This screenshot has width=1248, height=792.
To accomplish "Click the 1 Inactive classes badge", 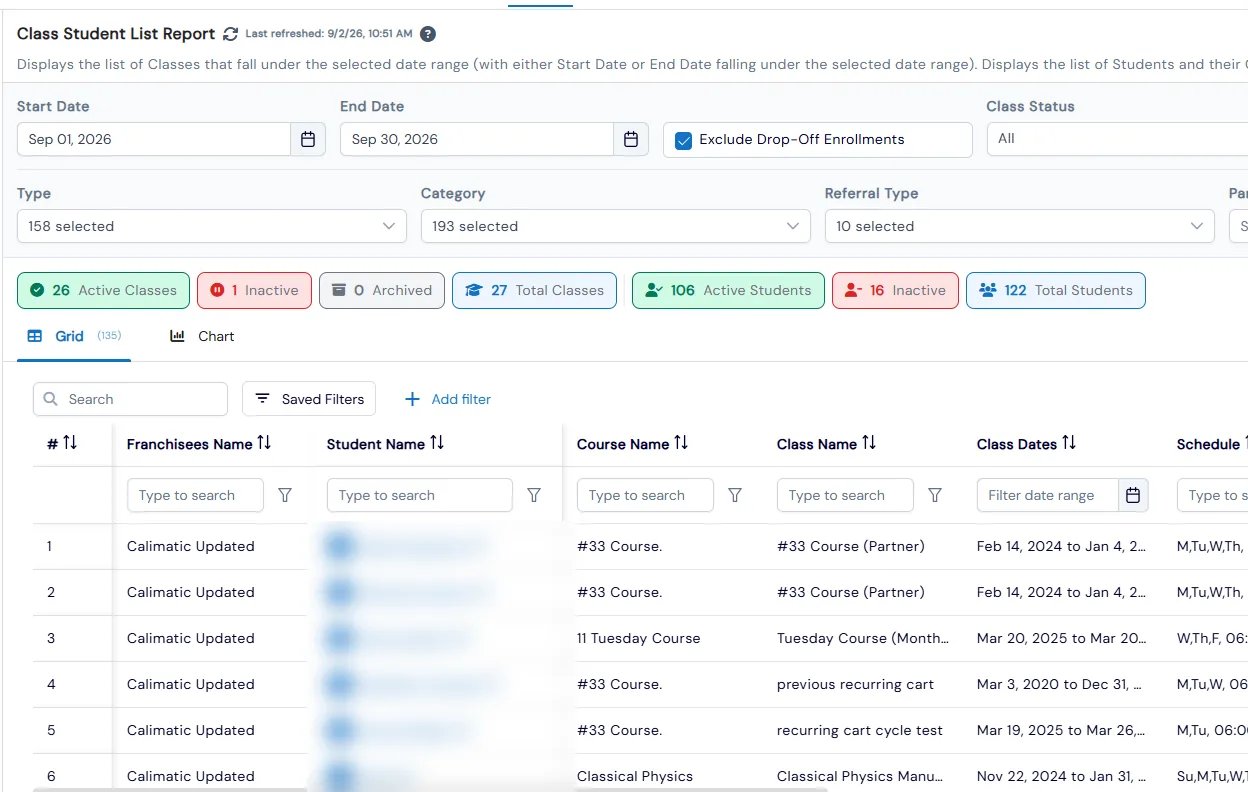I will click(254, 290).
